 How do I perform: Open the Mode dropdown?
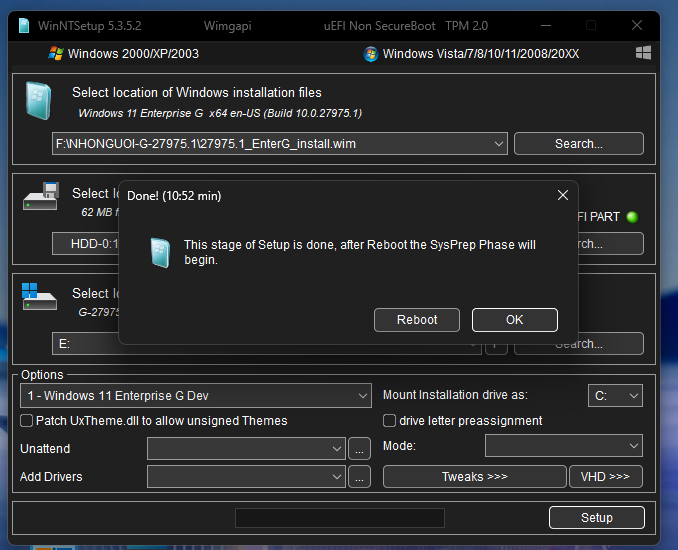564,446
